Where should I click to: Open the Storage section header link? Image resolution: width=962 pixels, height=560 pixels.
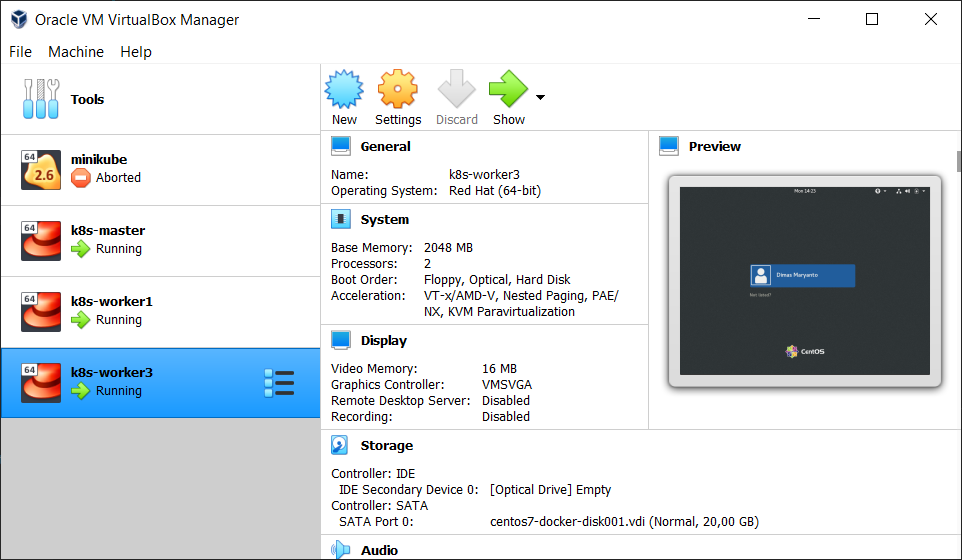pos(387,446)
